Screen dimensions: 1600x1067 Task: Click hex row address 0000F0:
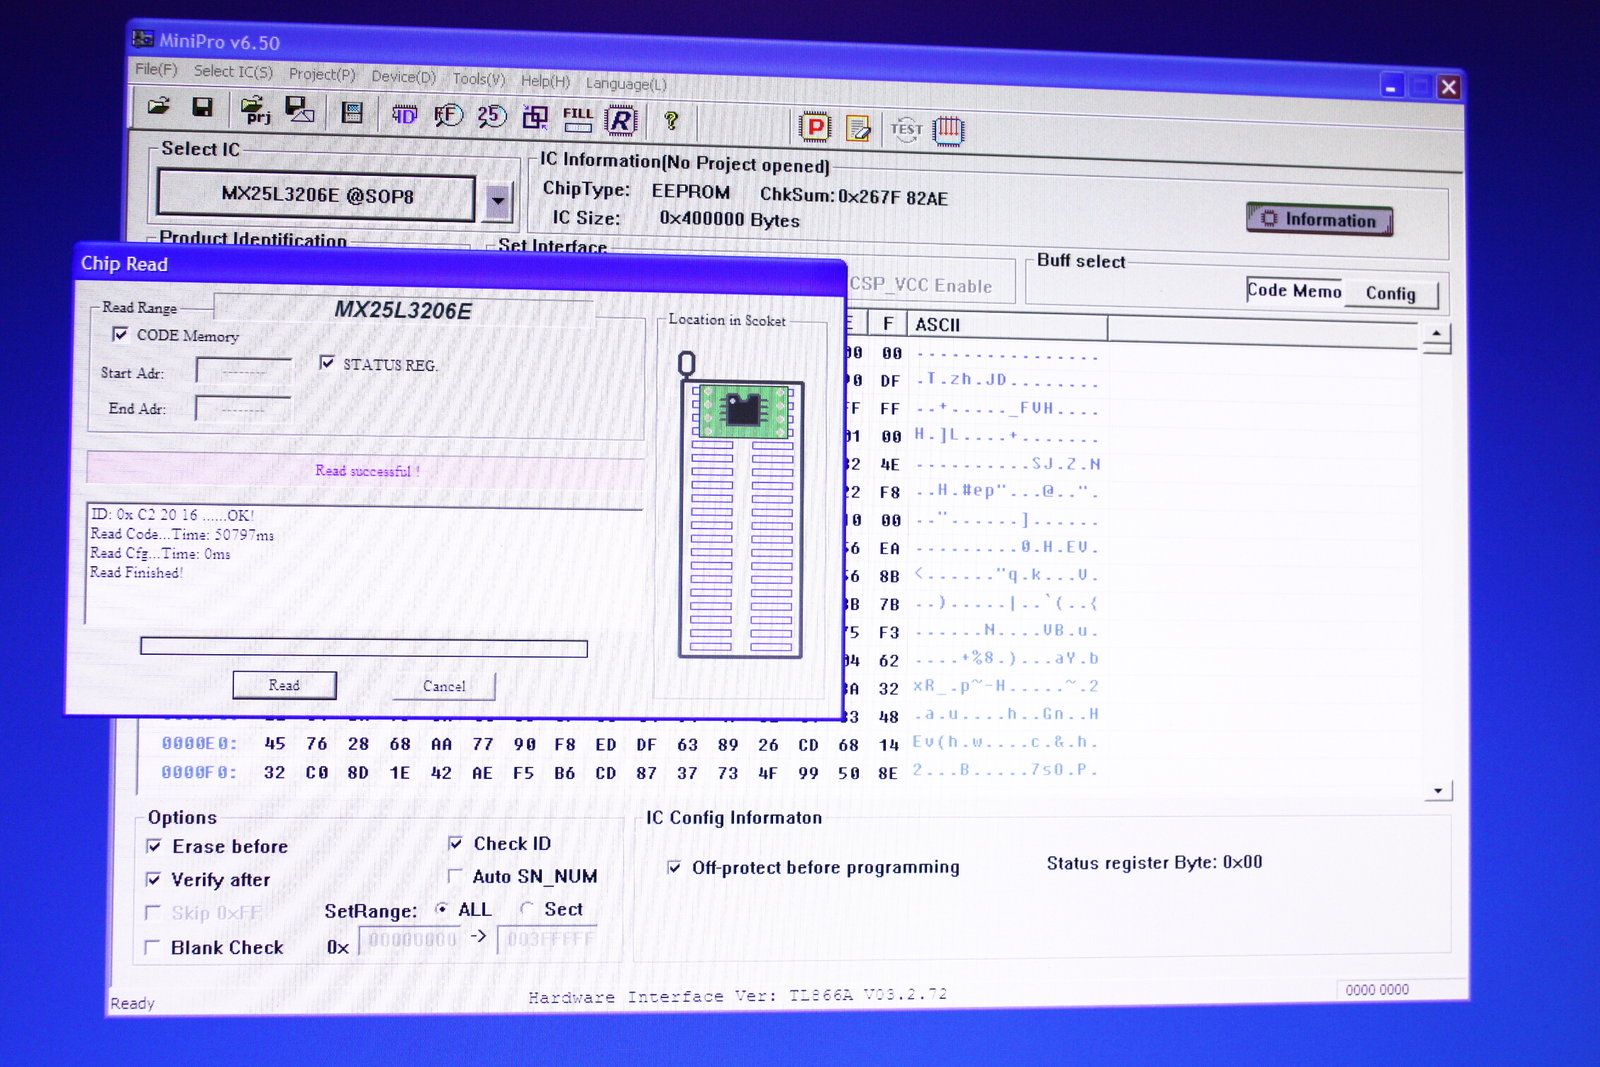click(199, 772)
